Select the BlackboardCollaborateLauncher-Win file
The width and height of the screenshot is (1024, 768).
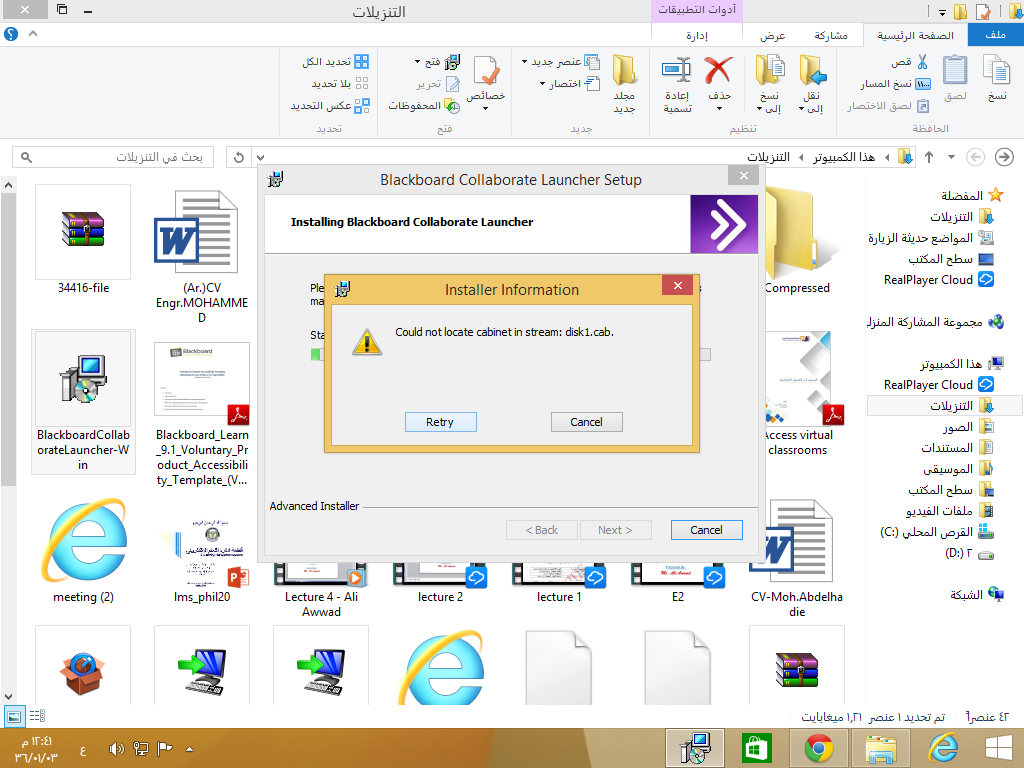click(x=83, y=402)
